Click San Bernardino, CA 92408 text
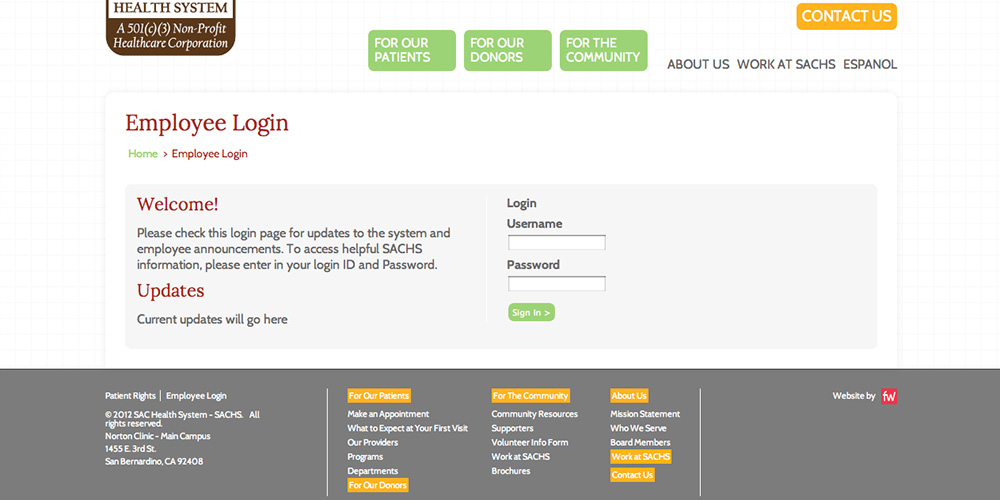 tap(154, 461)
